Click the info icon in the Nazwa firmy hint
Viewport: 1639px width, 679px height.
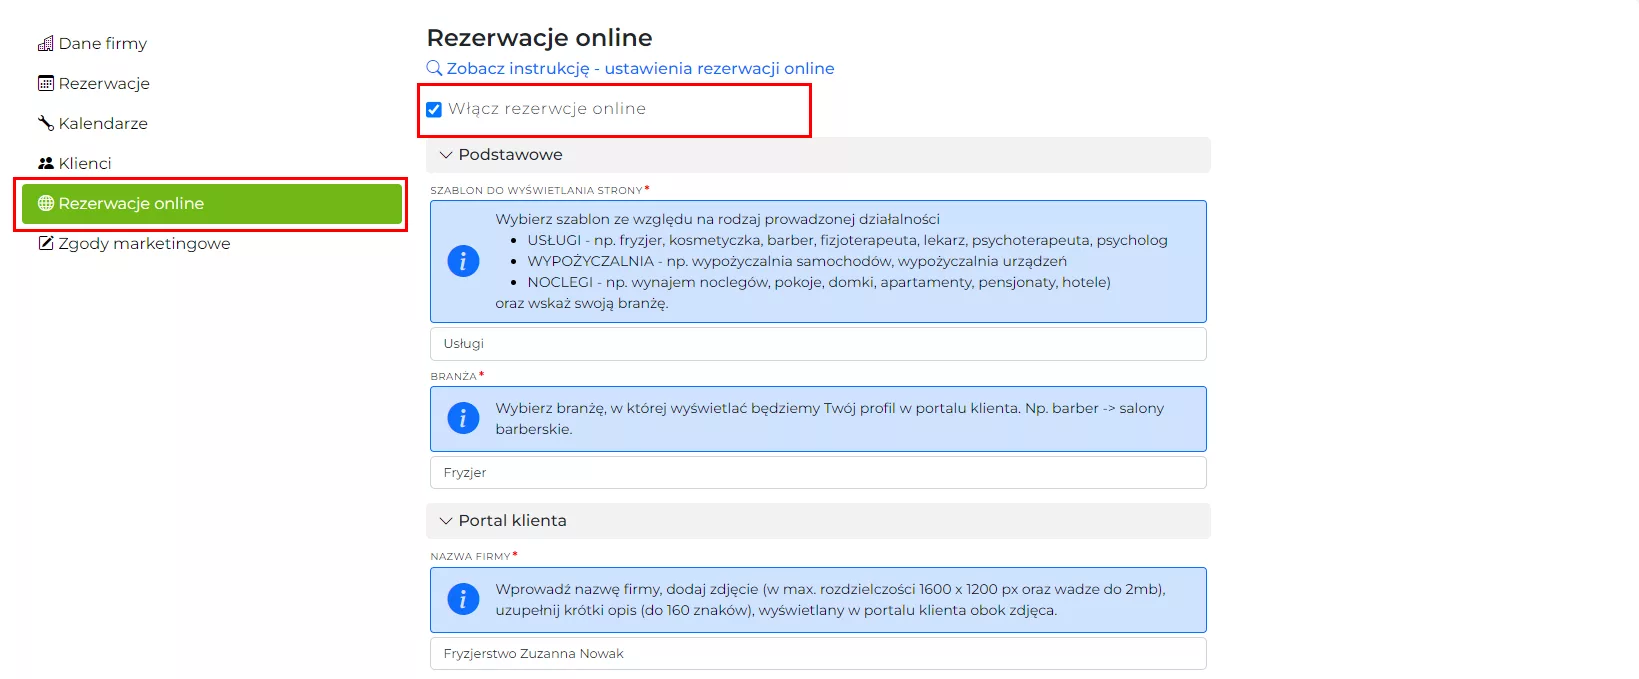463,599
